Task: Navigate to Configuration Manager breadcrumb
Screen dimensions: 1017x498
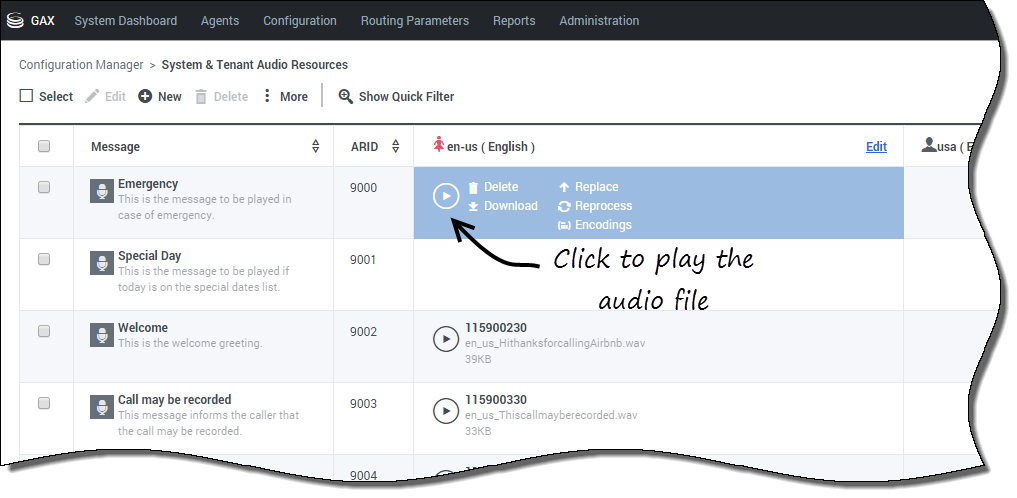Action: click(81, 65)
